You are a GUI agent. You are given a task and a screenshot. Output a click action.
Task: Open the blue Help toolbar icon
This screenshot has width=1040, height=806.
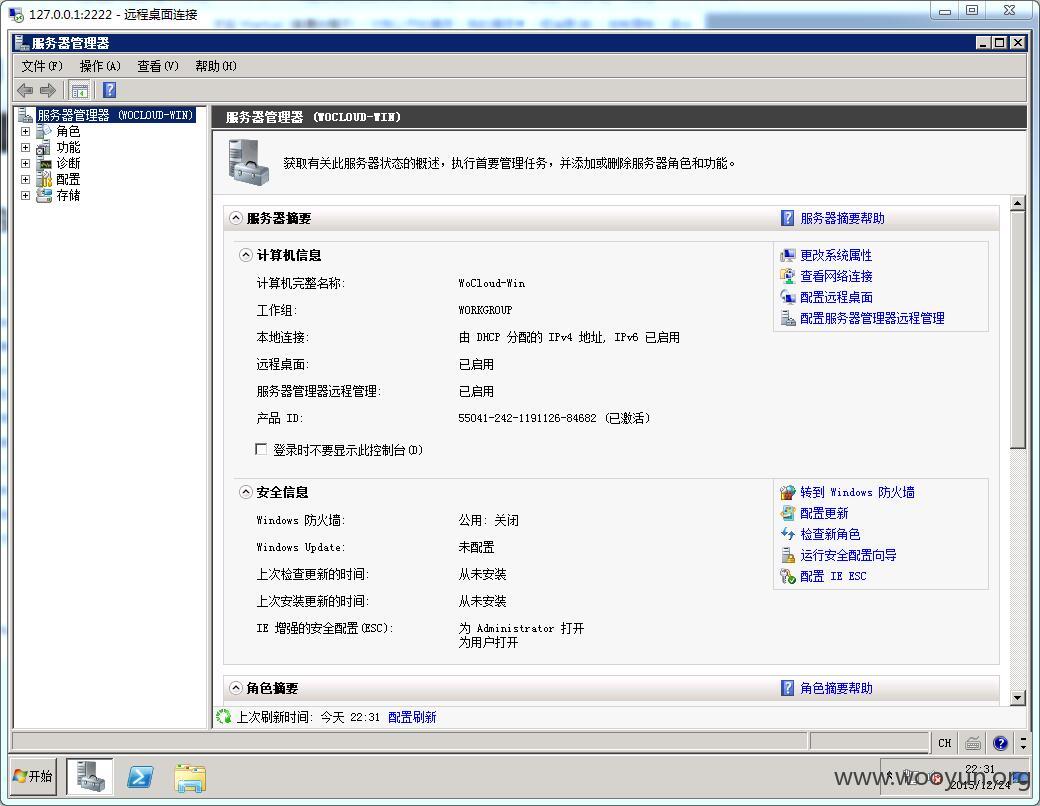click(109, 90)
